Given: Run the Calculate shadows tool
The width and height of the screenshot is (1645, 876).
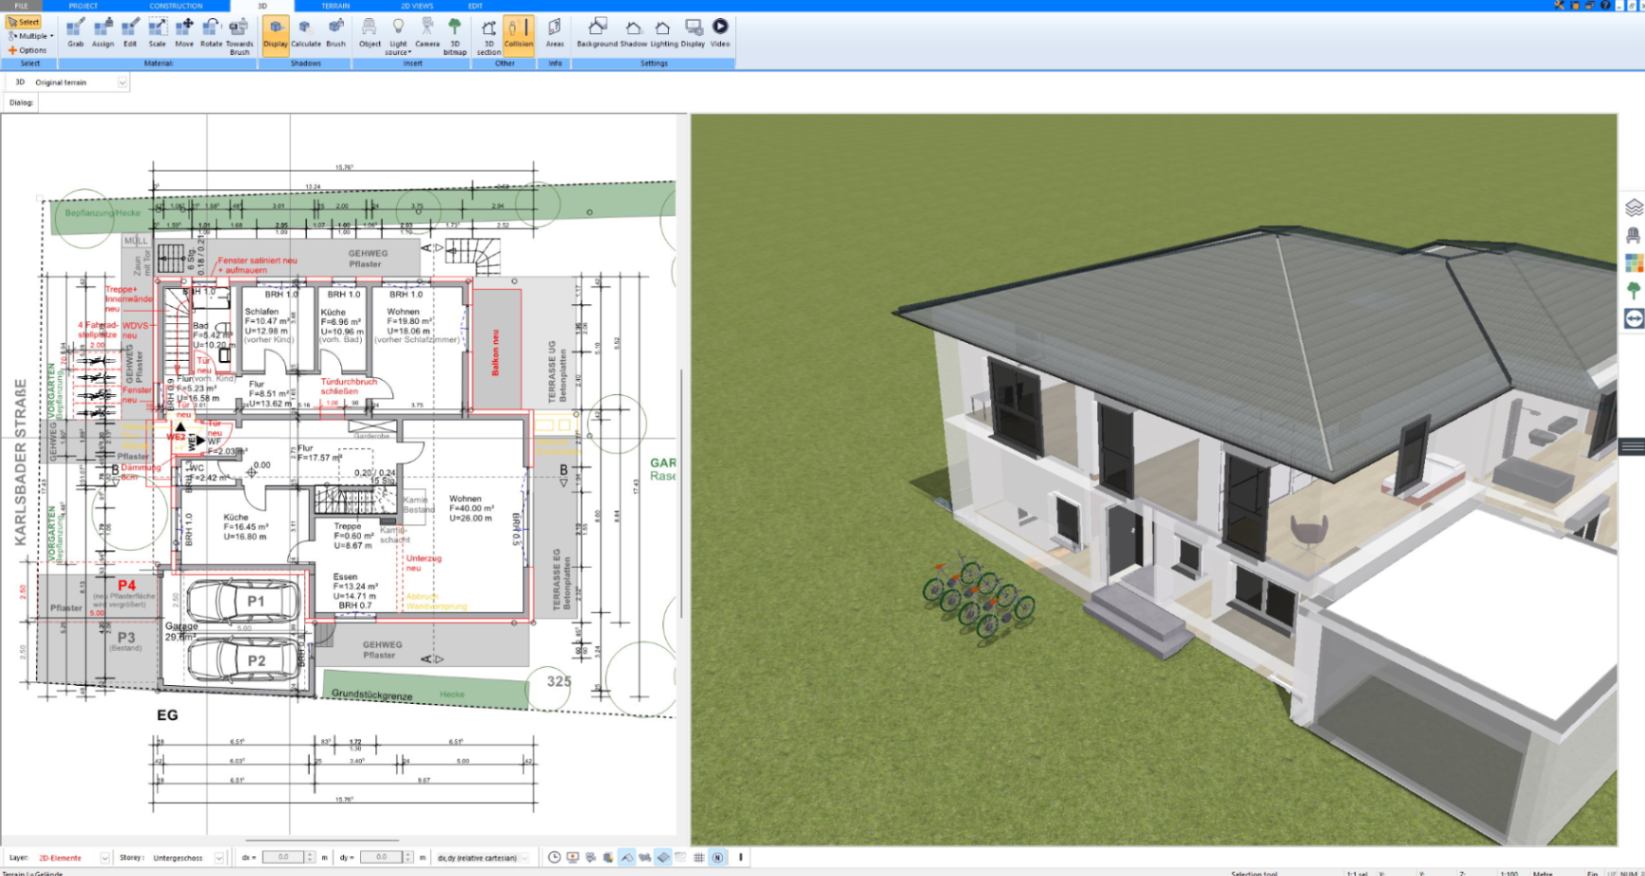Looking at the screenshot, I should pyautogui.click(x=306, y=33).
